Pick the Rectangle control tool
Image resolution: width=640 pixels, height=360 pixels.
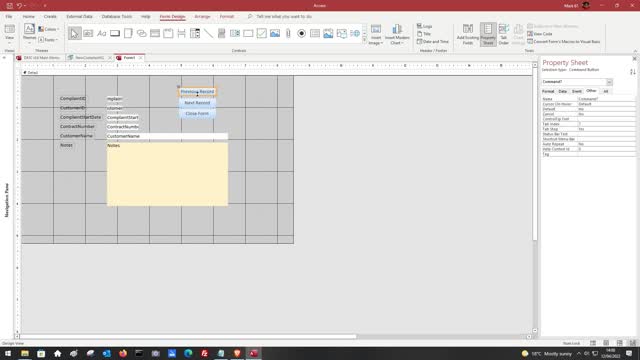[248, 33]
